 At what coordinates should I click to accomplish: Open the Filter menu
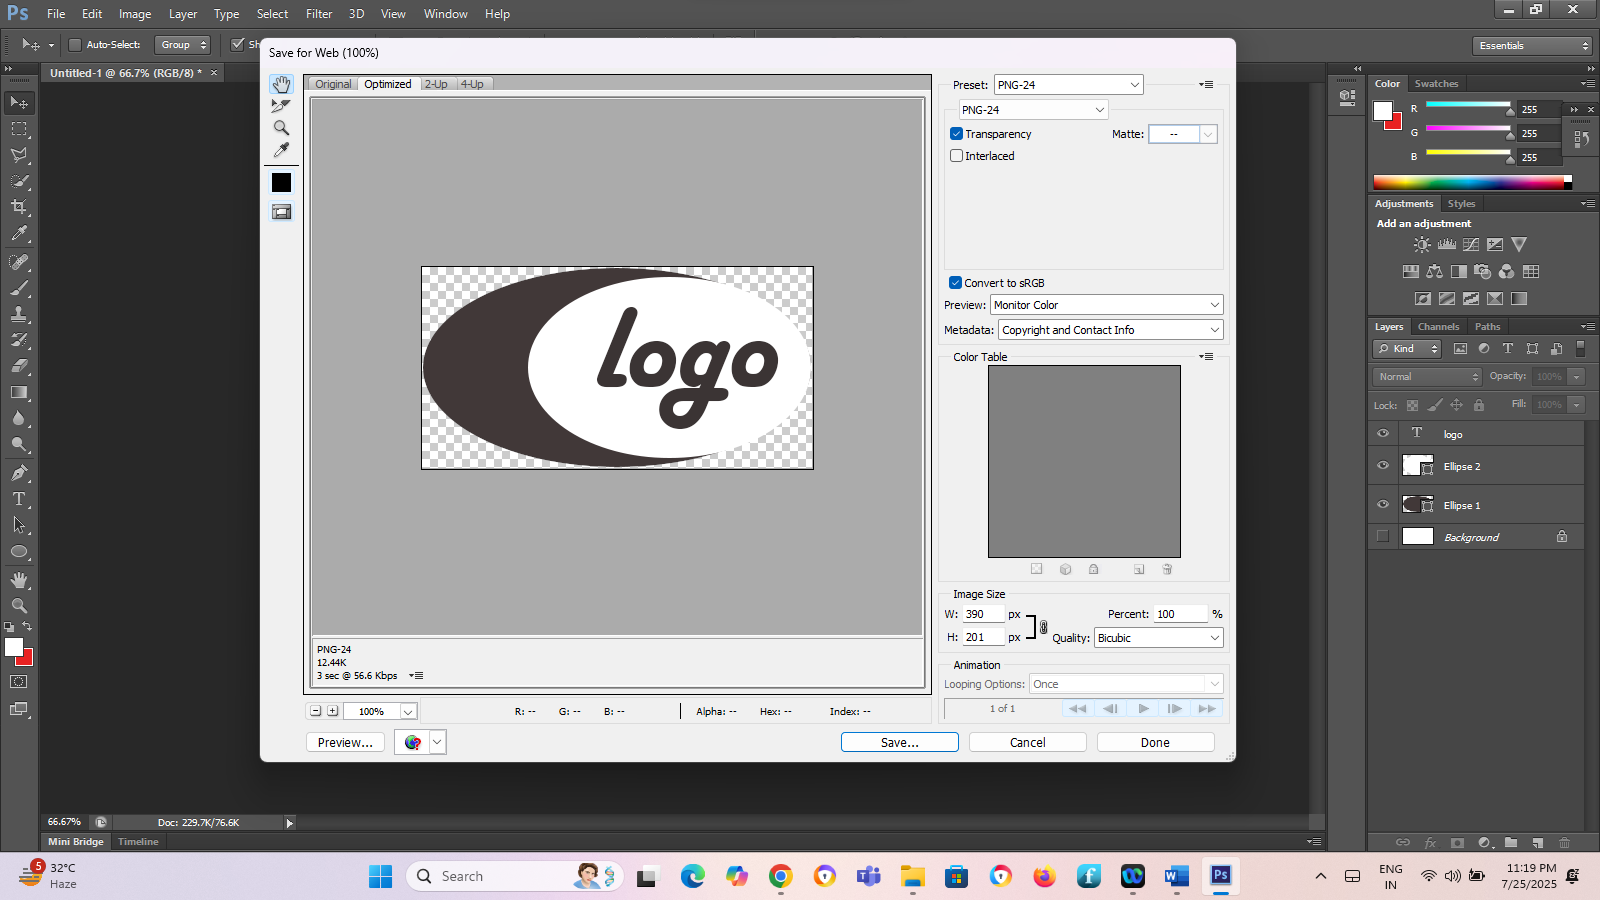(x=319, y=14)
